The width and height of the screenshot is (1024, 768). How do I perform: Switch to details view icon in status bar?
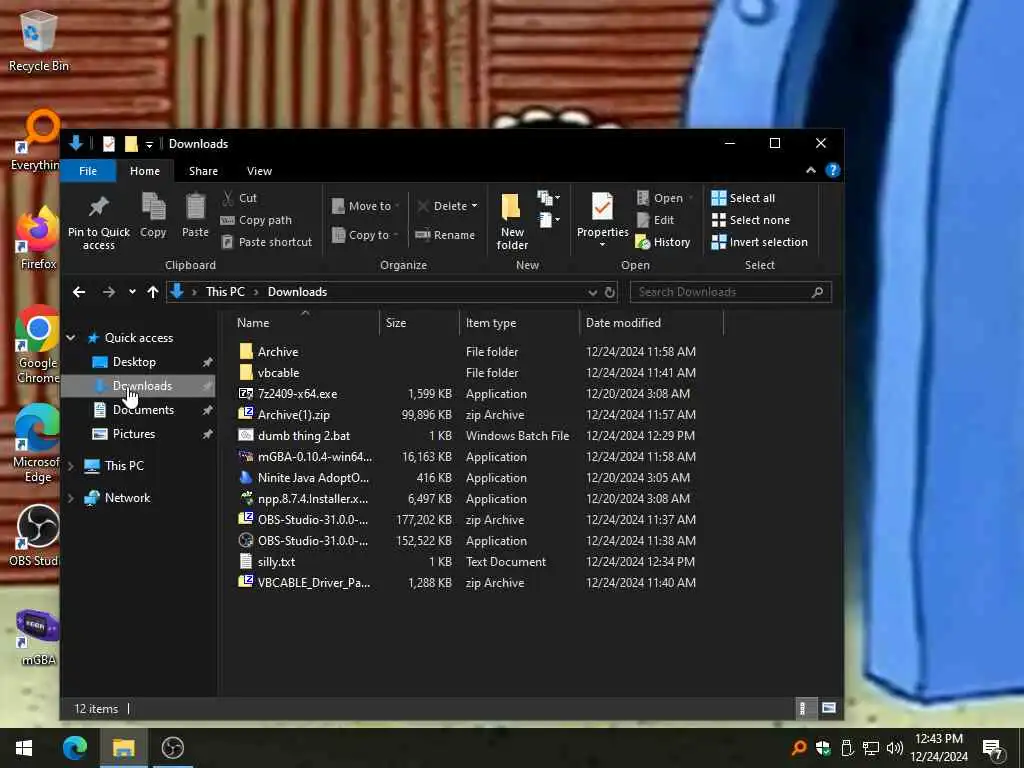803,709
